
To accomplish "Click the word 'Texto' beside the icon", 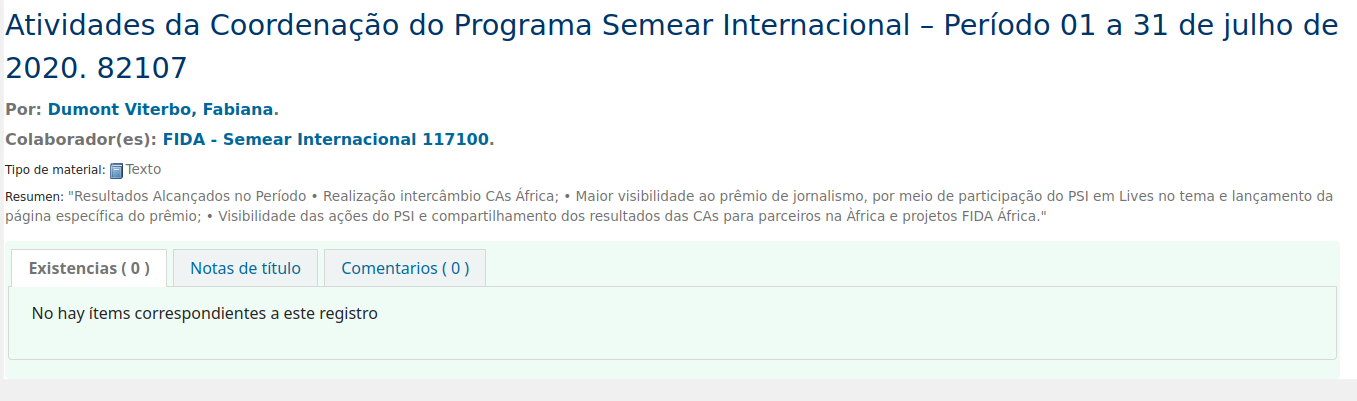I will click(143, 170).
